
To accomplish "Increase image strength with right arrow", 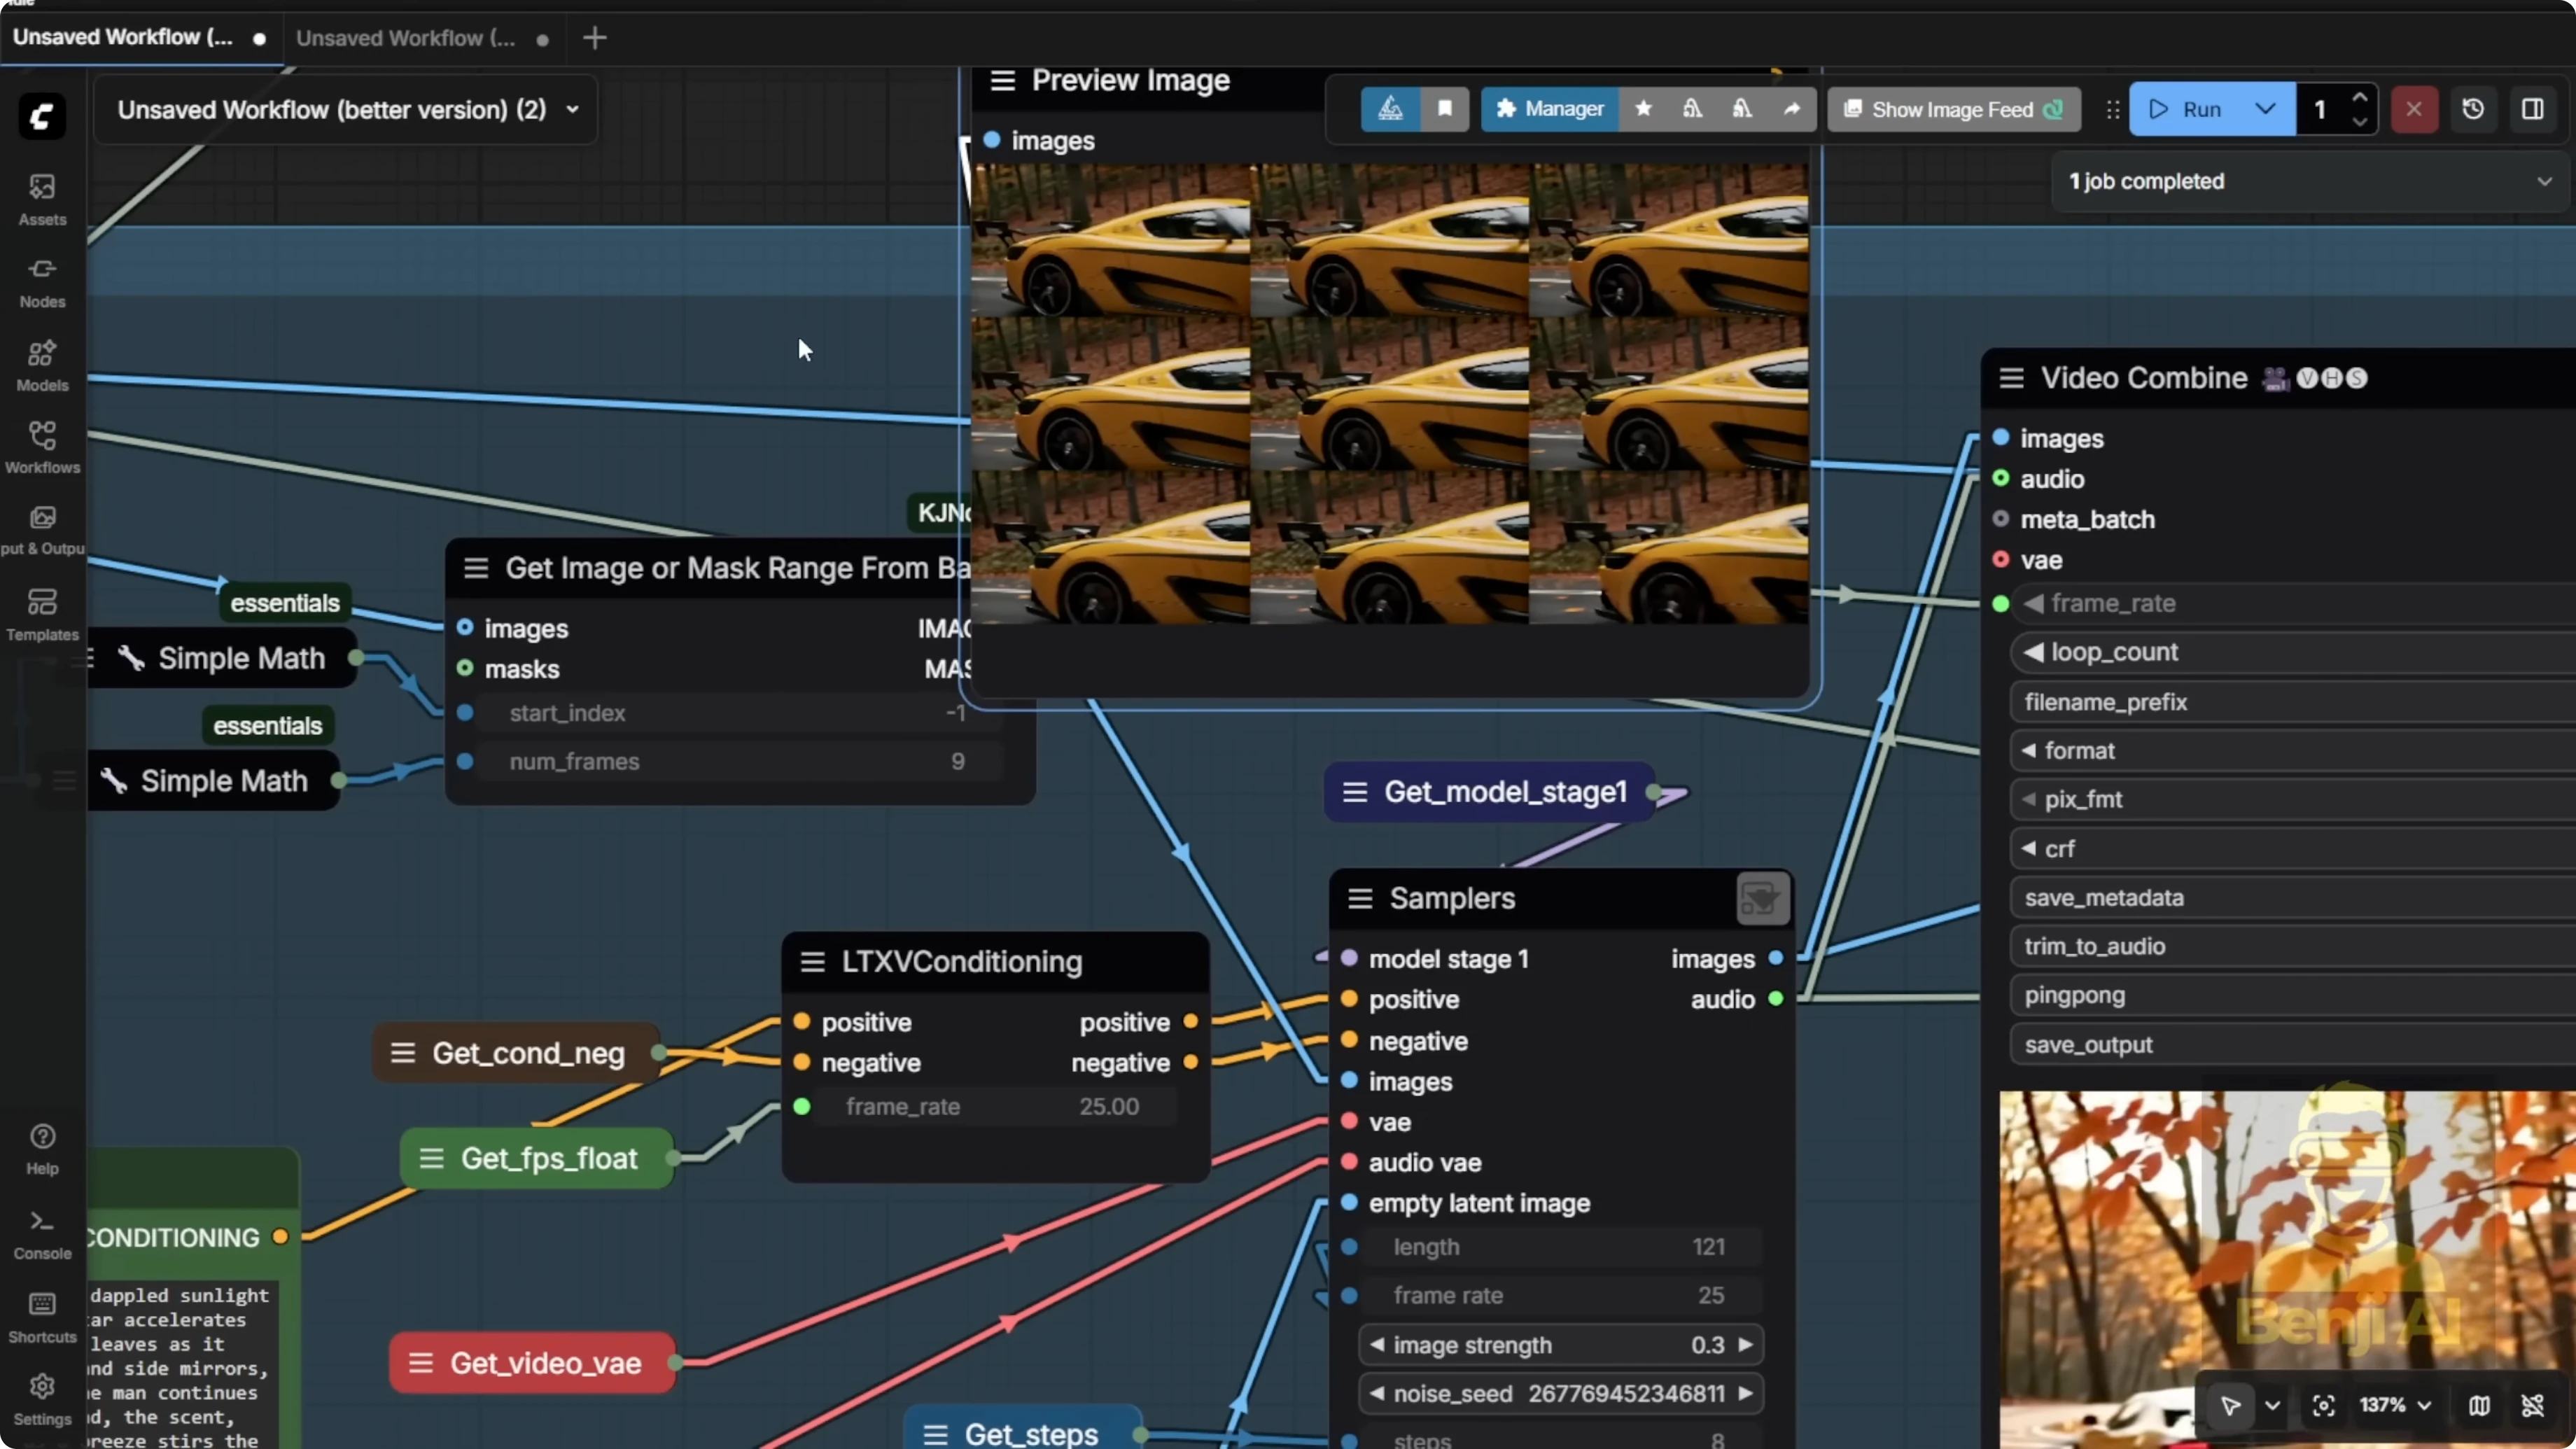I will (x=1745, y=1344).
